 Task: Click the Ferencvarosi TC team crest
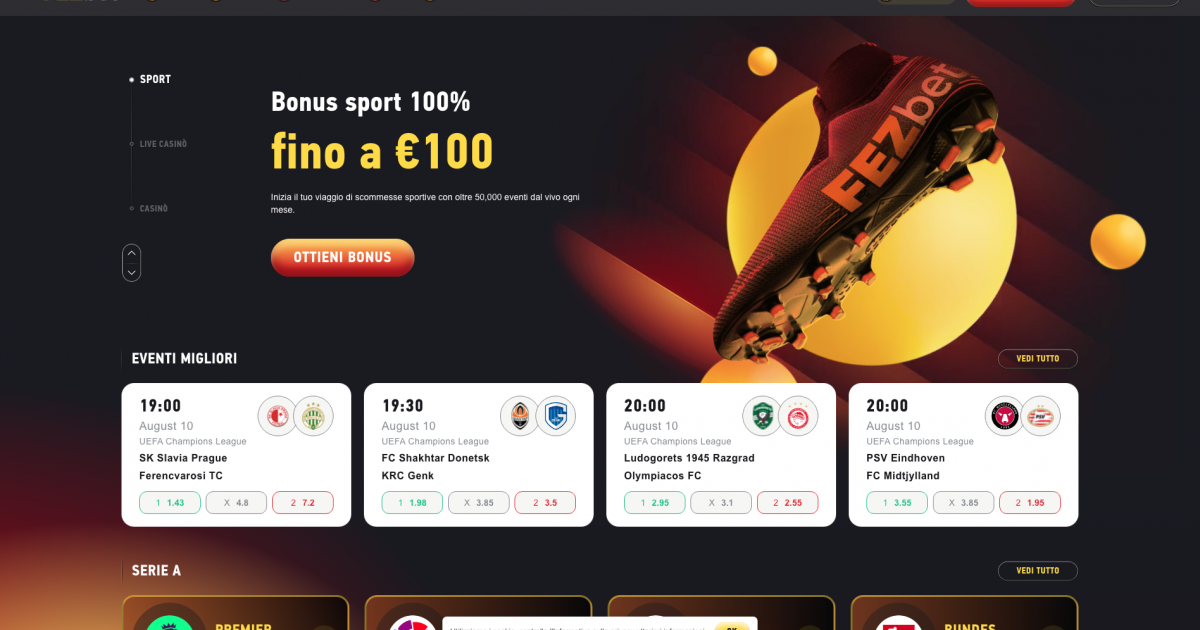point(313,416)
